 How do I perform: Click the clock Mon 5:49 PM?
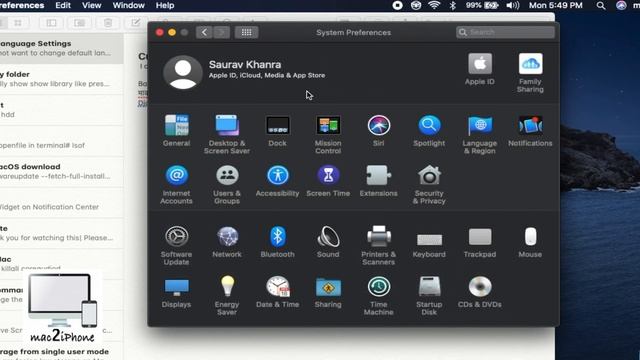(556, 5)
